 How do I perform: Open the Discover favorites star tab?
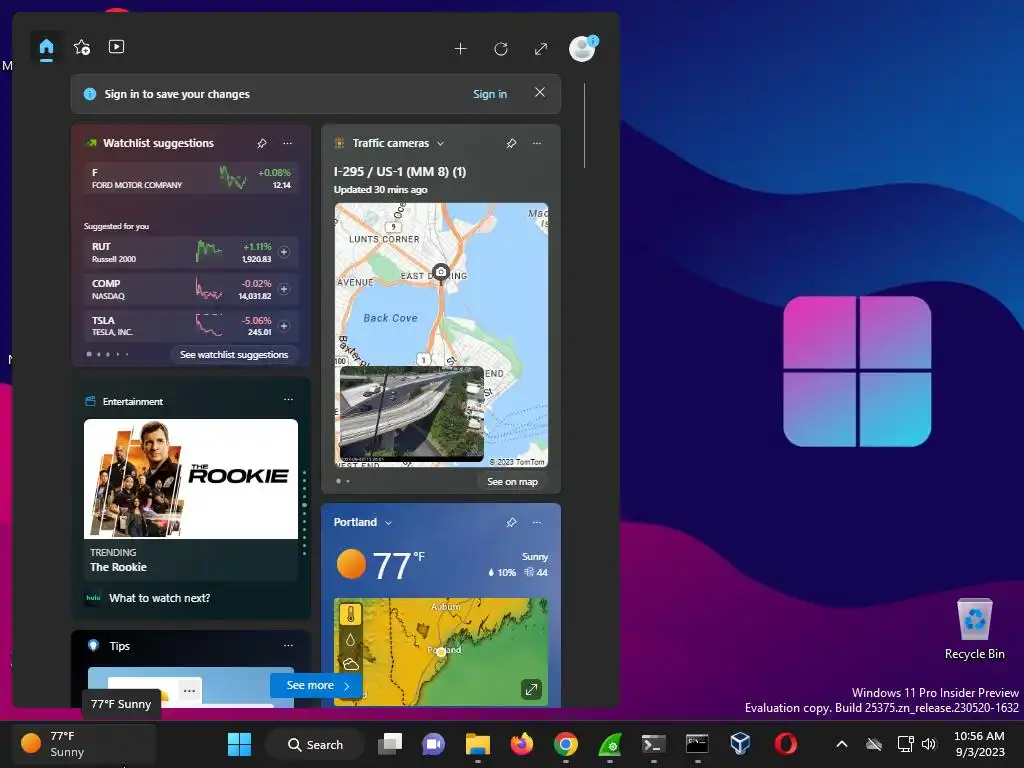[x=82, y=47]
